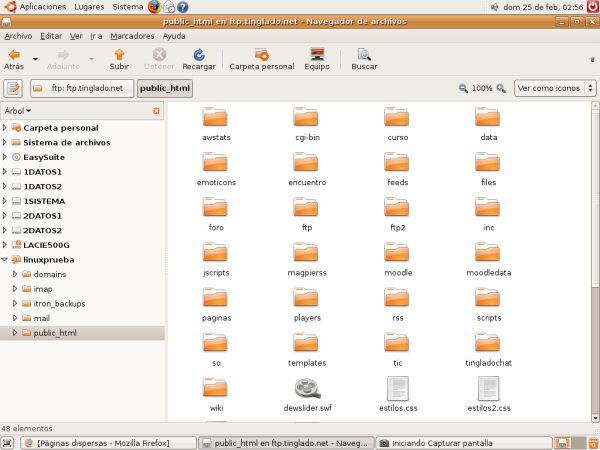The height and width of the screenshot is (450, 600).
Task: Select the emoticons folder icon
Action: click(215, 162)
